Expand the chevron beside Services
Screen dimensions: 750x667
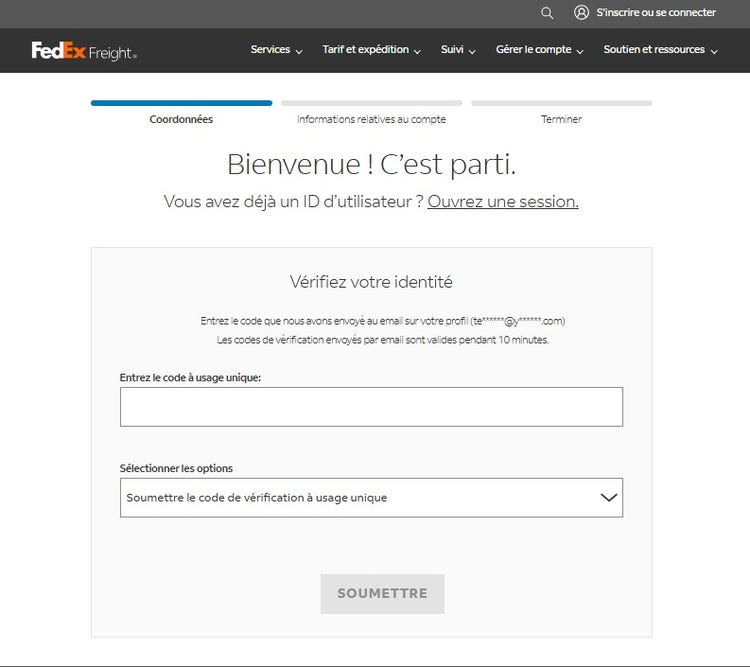299,51
